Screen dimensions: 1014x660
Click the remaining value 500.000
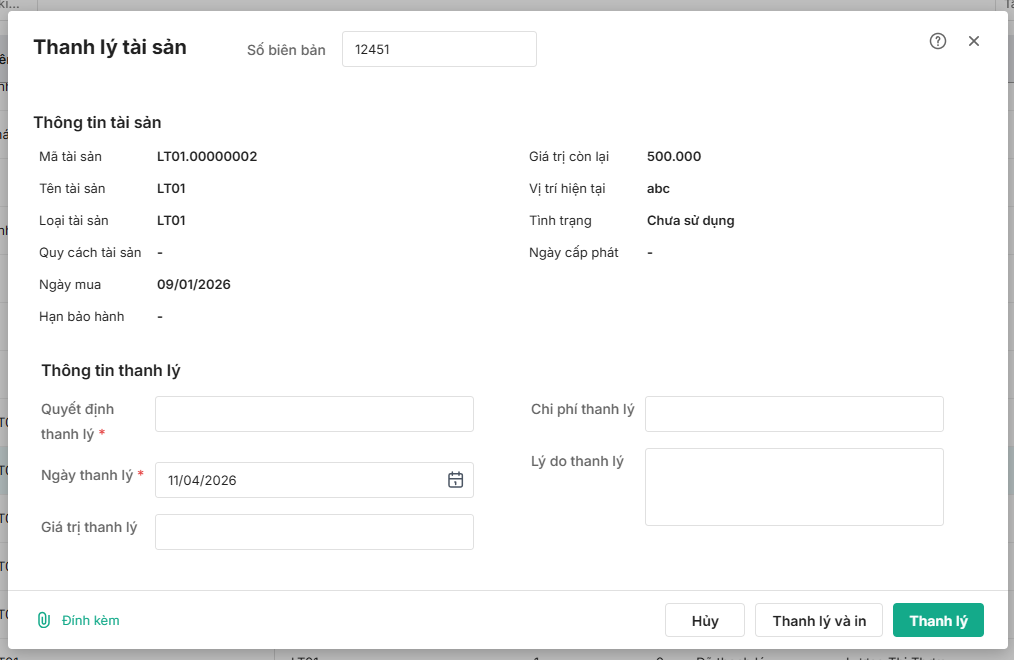point(674,156)
